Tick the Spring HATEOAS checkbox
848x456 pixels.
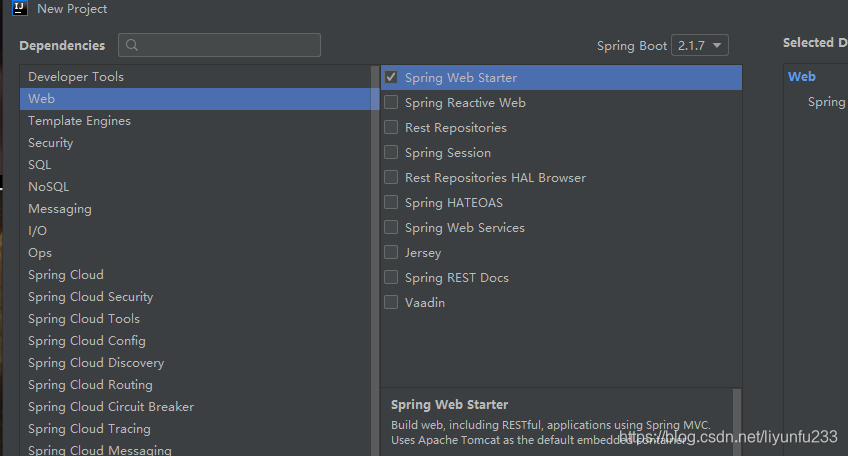391,202
